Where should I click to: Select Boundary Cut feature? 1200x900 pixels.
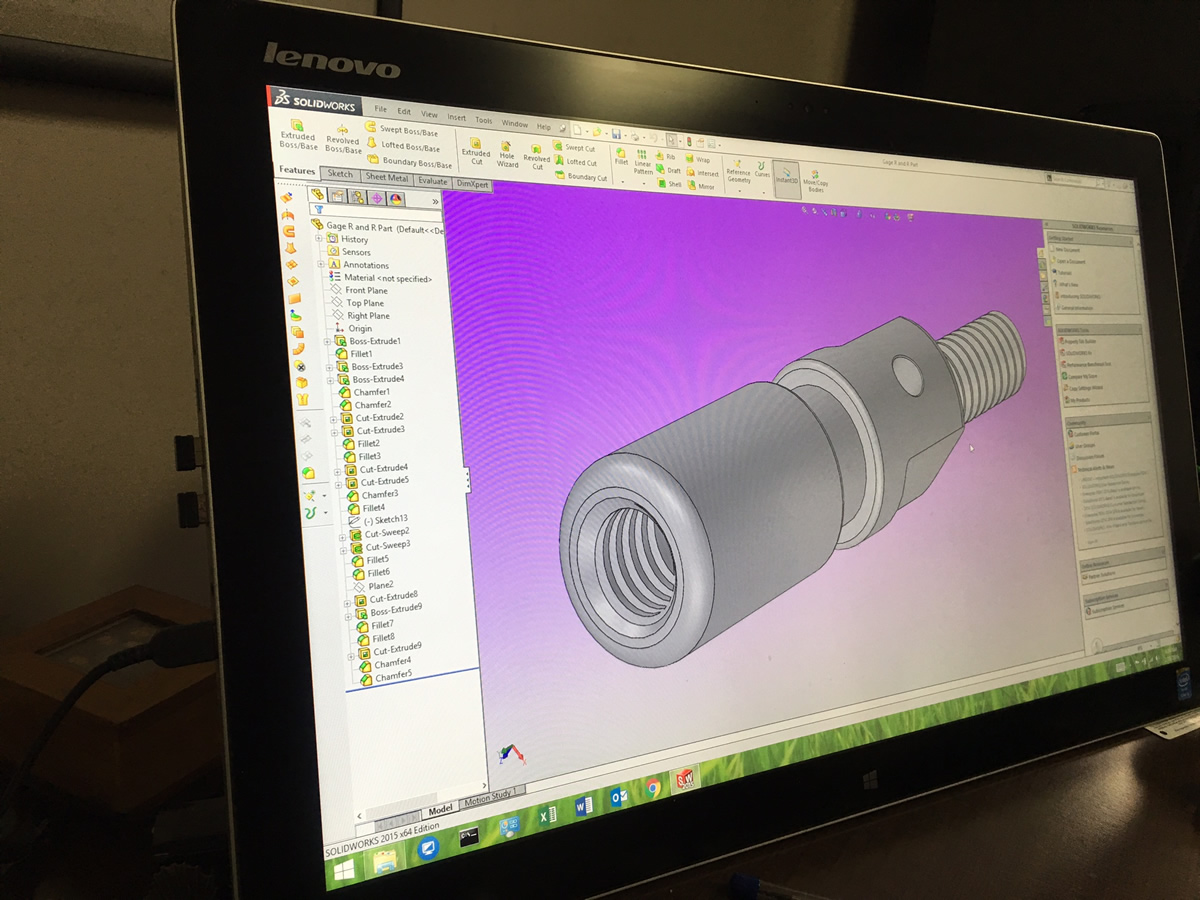(x=581, y=177)
